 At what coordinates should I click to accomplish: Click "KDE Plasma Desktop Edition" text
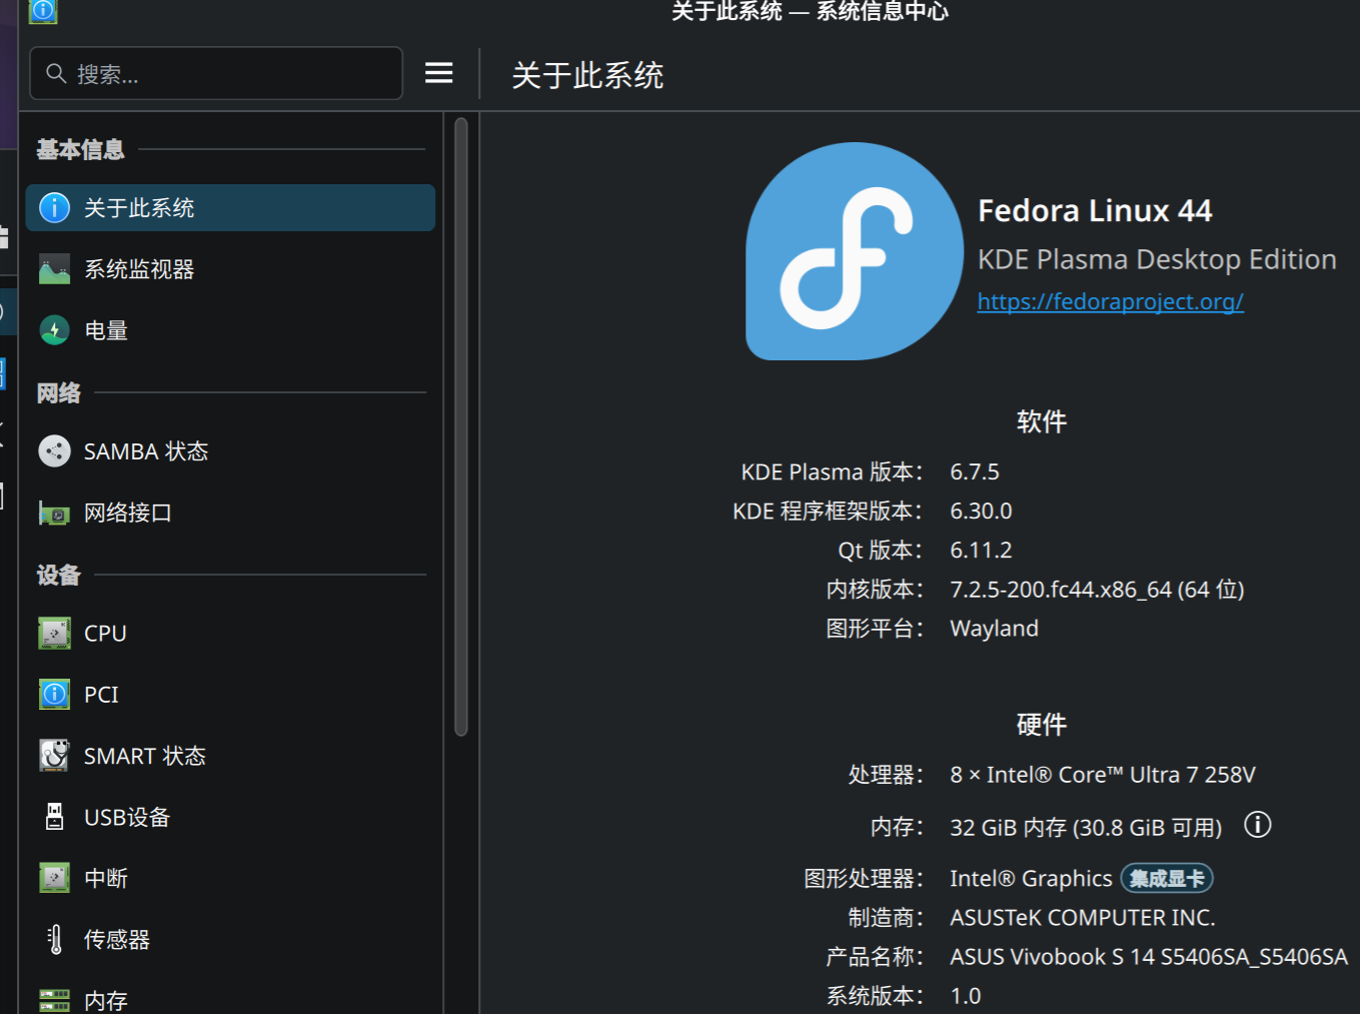pos(1157,260)
